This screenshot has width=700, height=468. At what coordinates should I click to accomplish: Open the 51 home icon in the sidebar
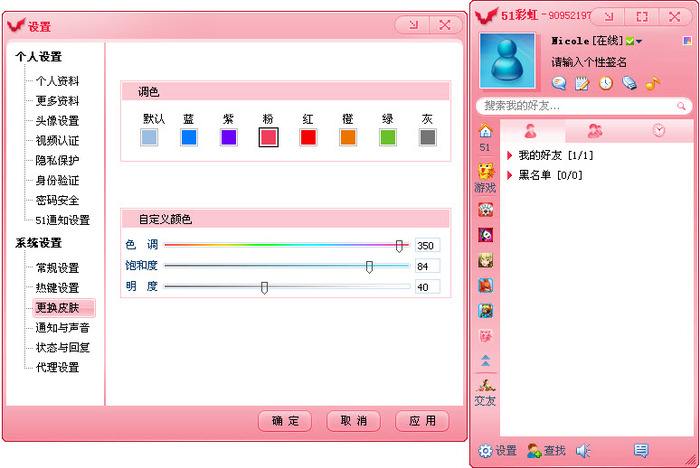click(x=486, y=131)
